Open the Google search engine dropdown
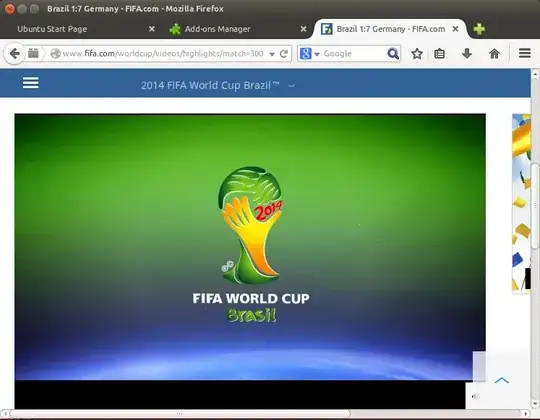This screenshot has height=420, width=540. [310, 54]
